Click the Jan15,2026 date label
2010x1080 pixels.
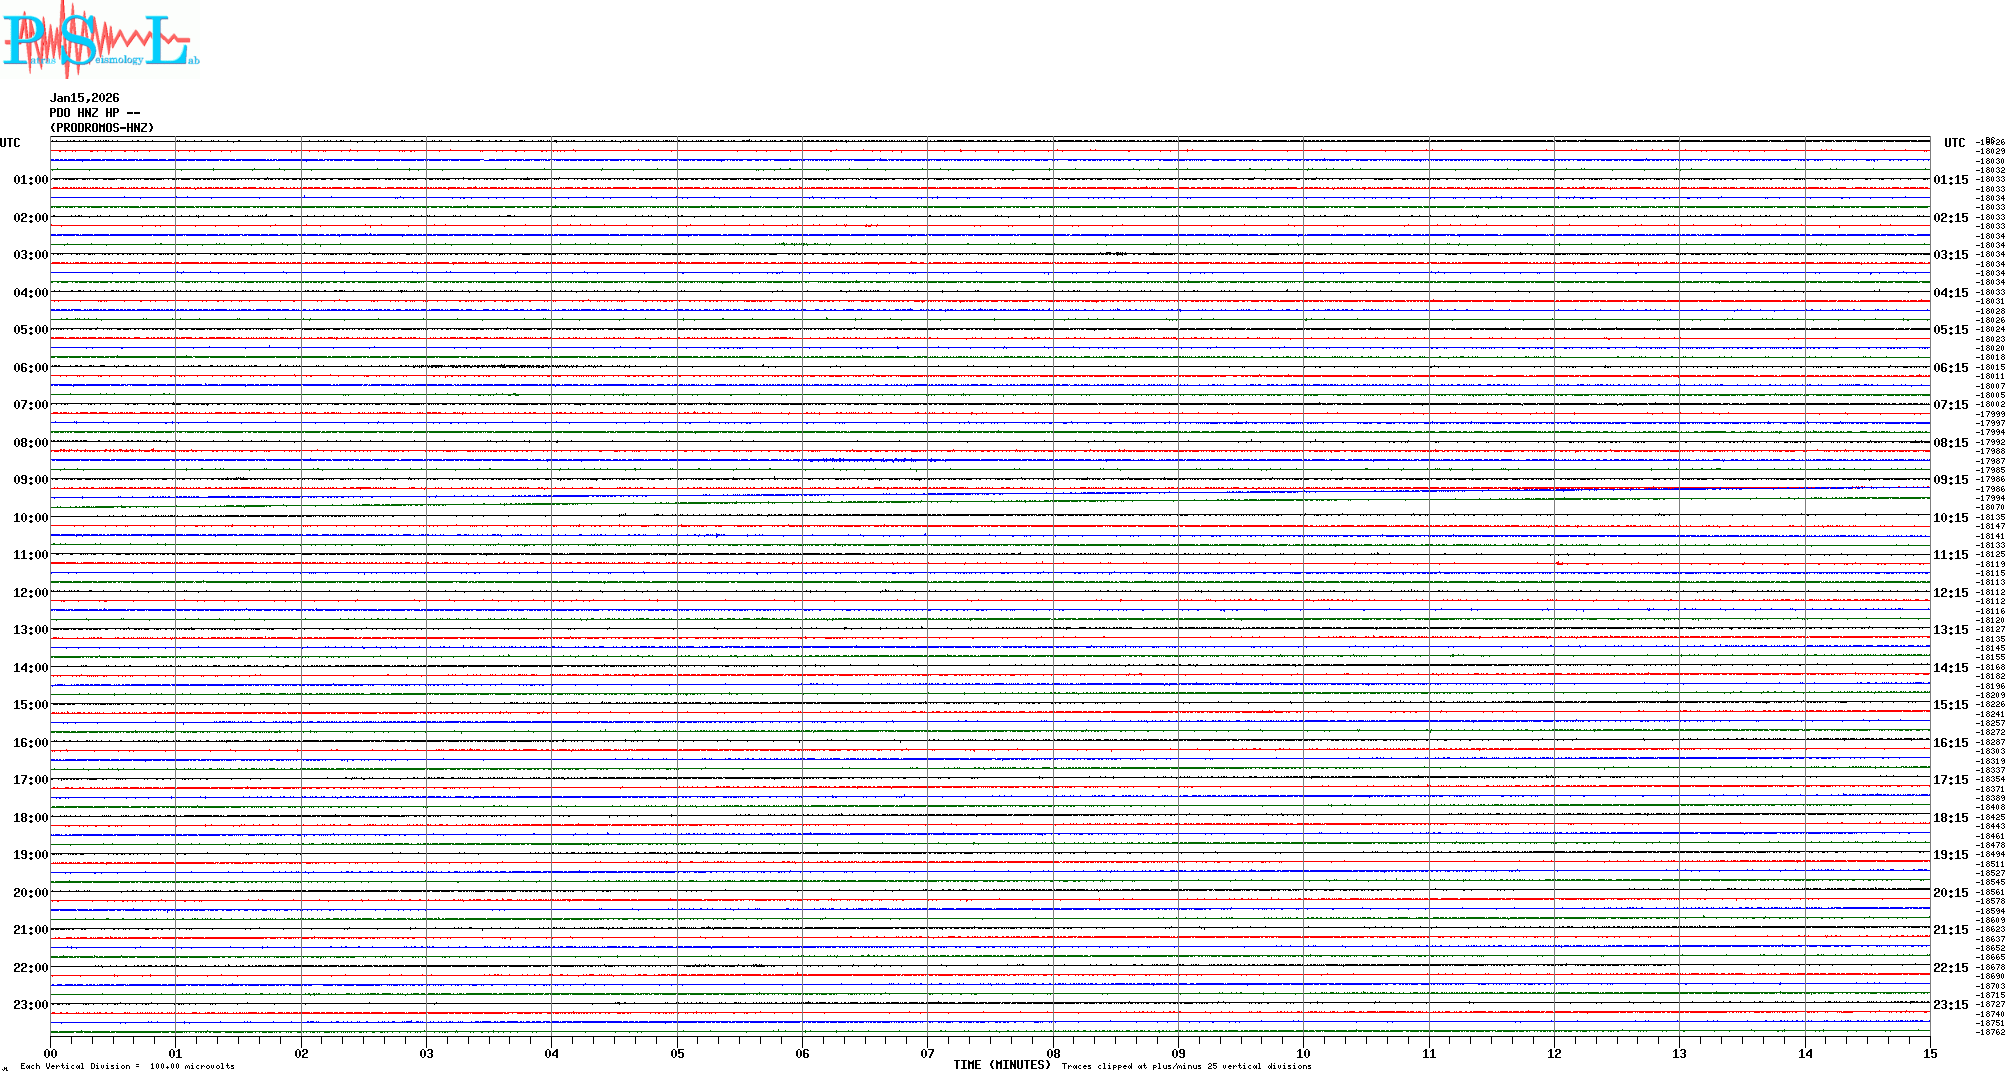84,98
